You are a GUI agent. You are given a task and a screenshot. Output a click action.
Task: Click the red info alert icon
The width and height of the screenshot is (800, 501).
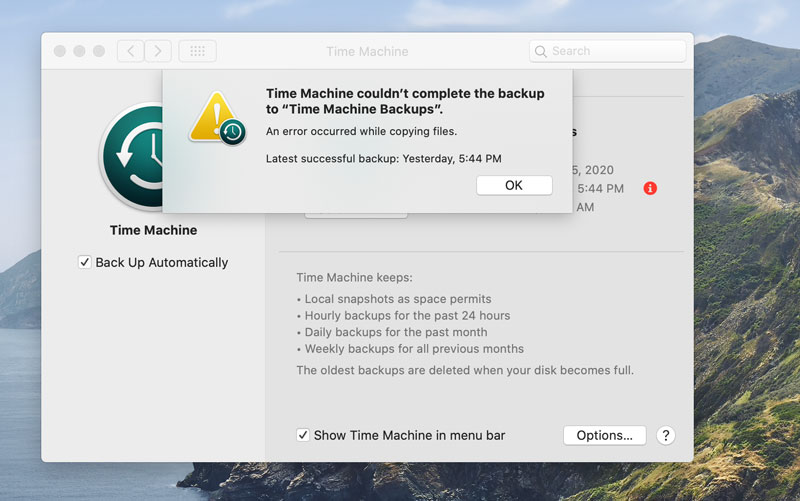click(x=650, y=188)
